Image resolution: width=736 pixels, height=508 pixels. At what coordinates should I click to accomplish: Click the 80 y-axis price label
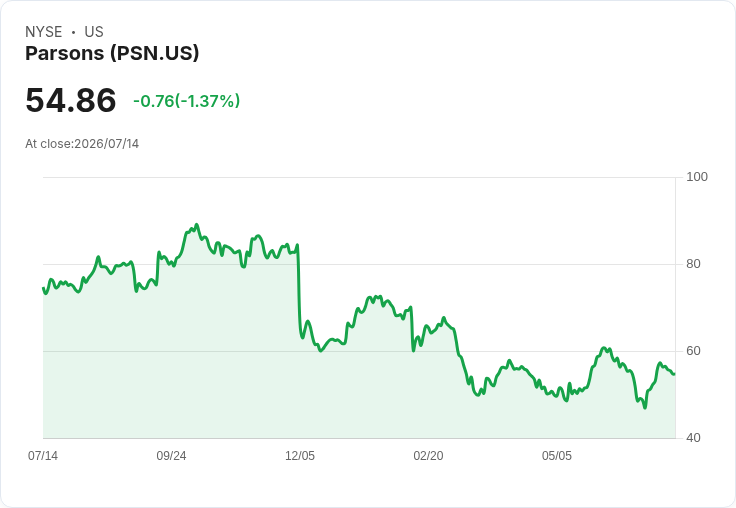[693, 264]
